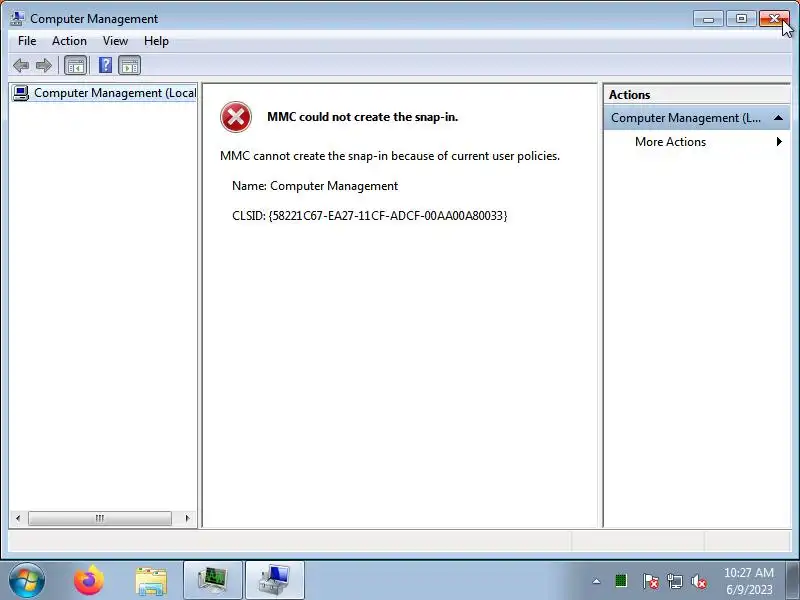Click the 'Name: Computer Management' text
This screenshot has height=600, width=800.
(315, 186)
